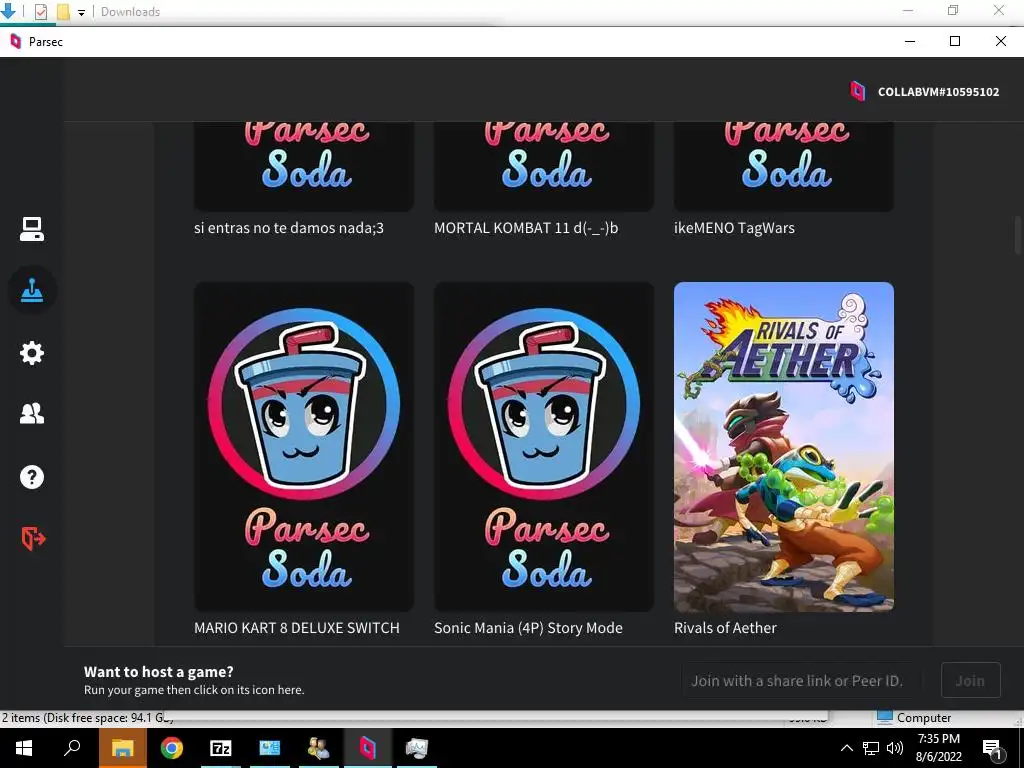
Task: Open the taskbar clock showing 7:35 PM
Action: [938, 748]
